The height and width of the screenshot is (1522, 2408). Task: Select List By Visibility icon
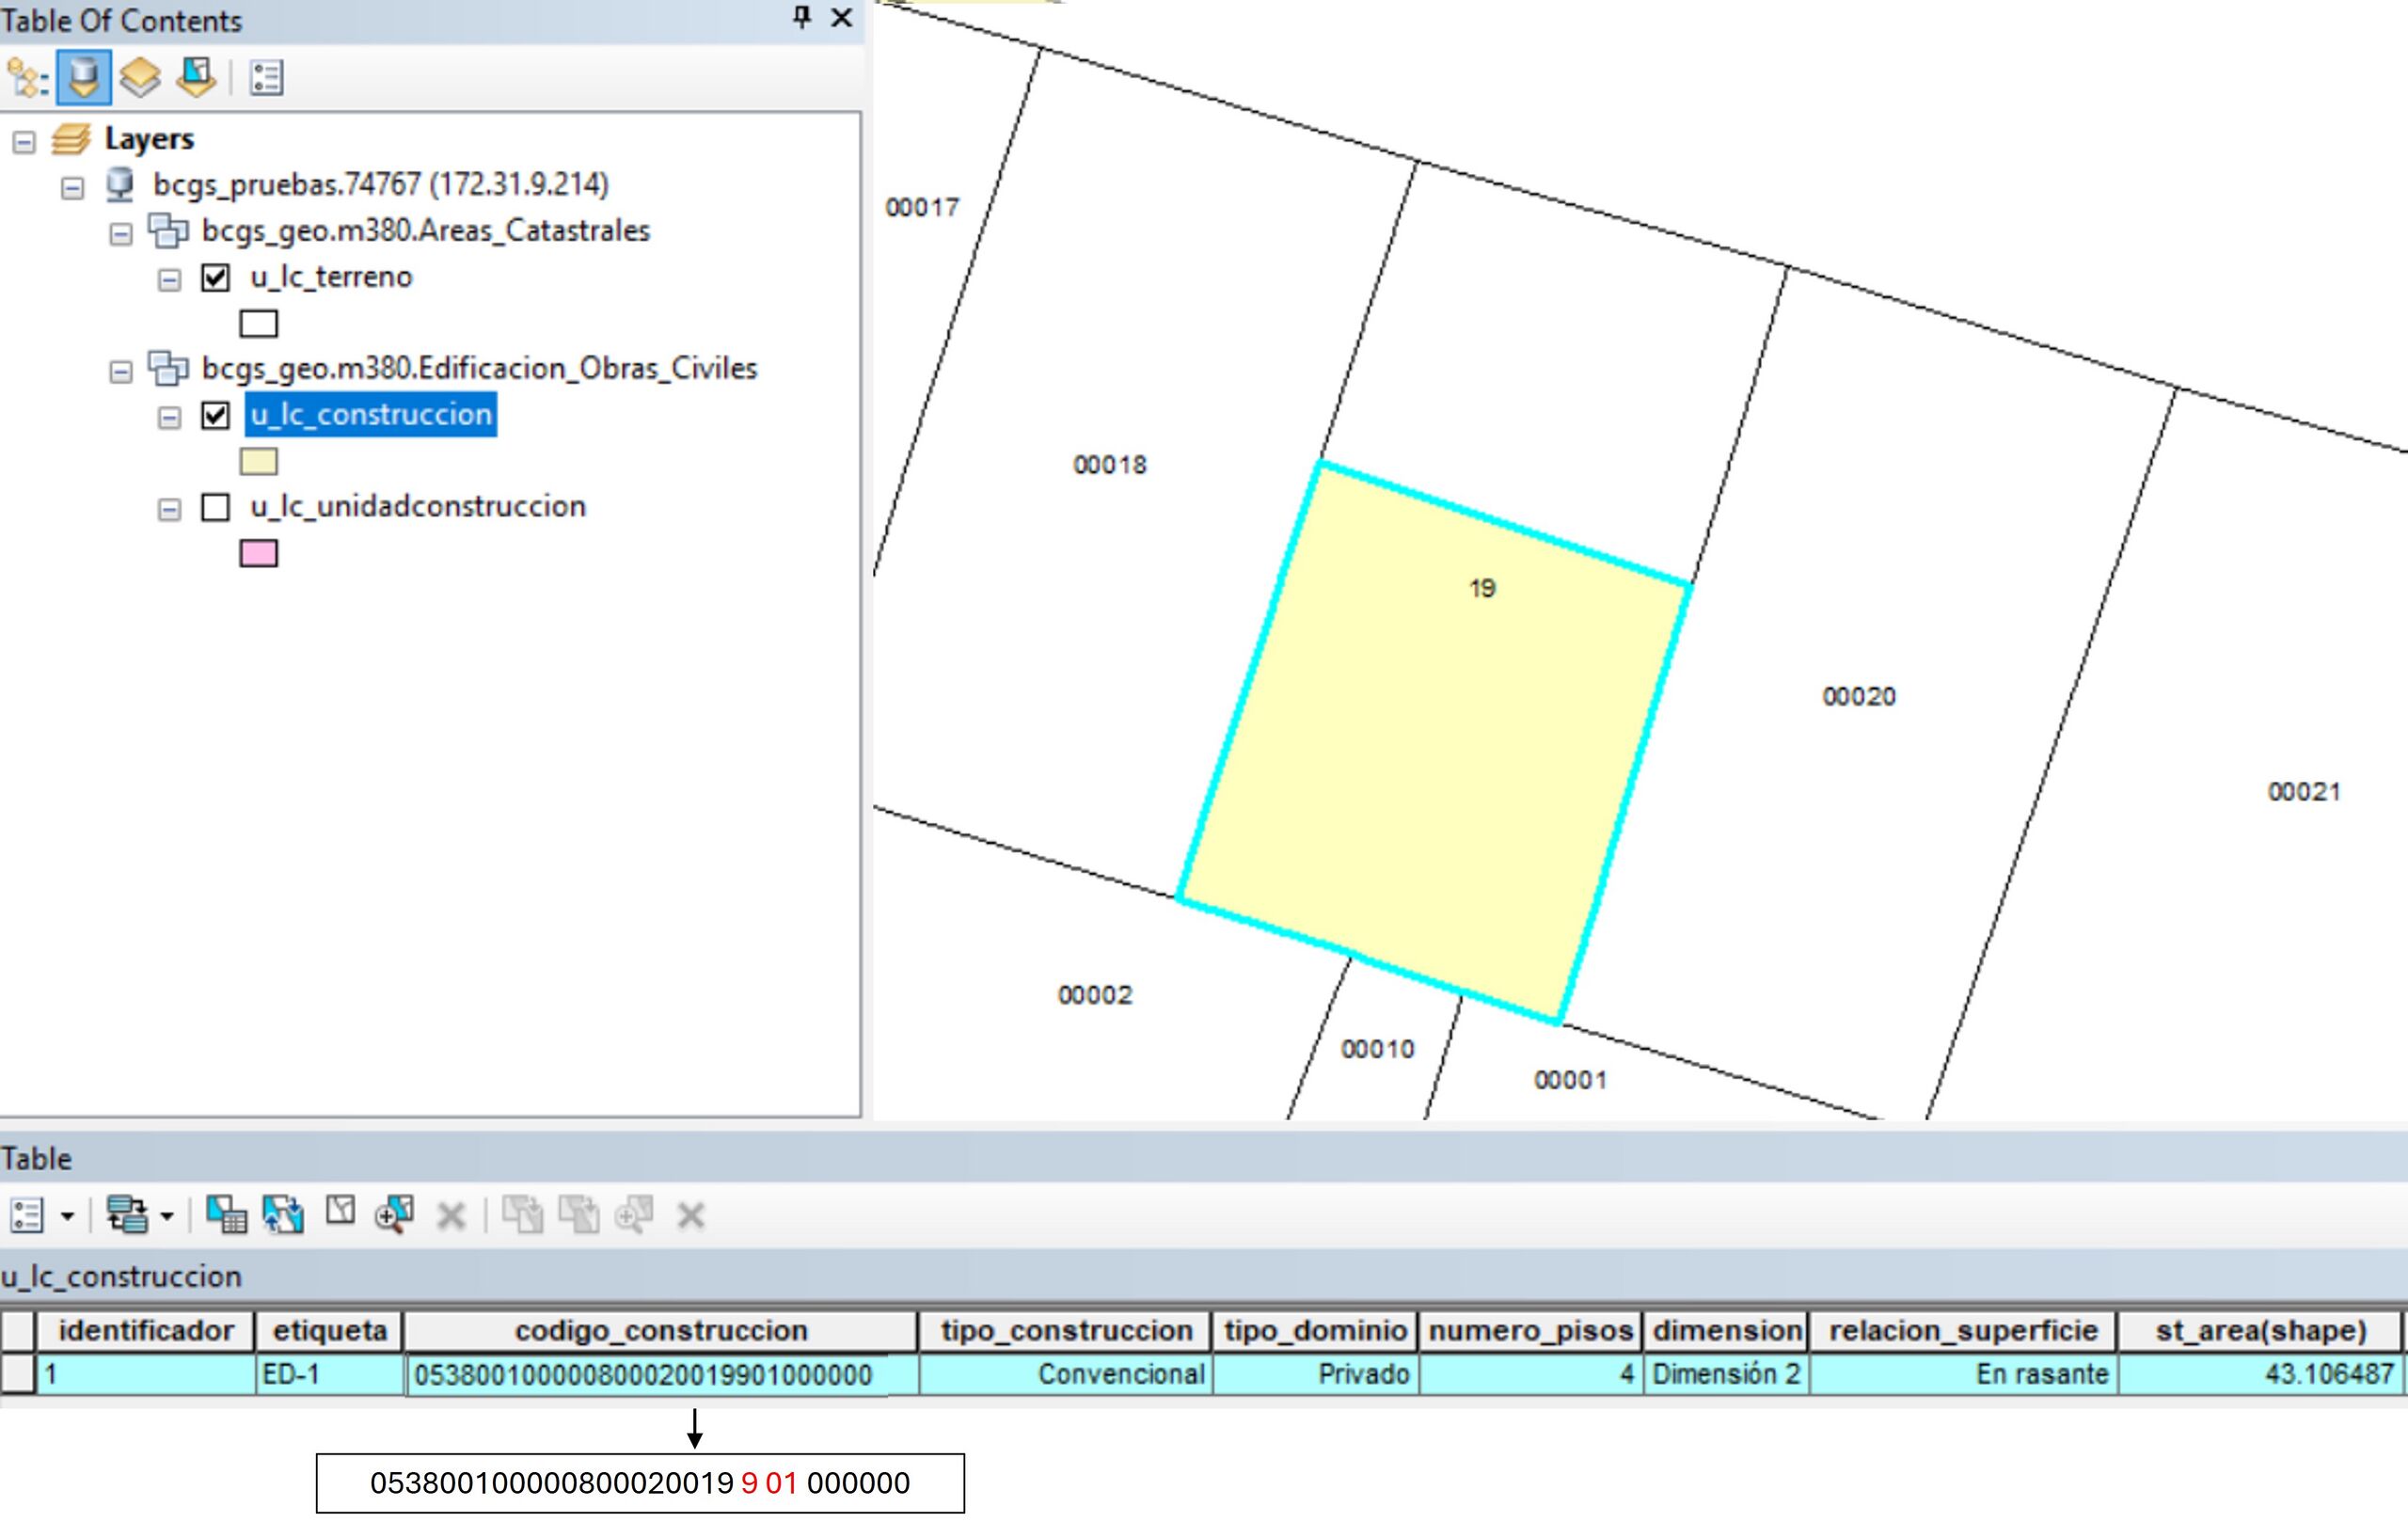click(140, 78)
